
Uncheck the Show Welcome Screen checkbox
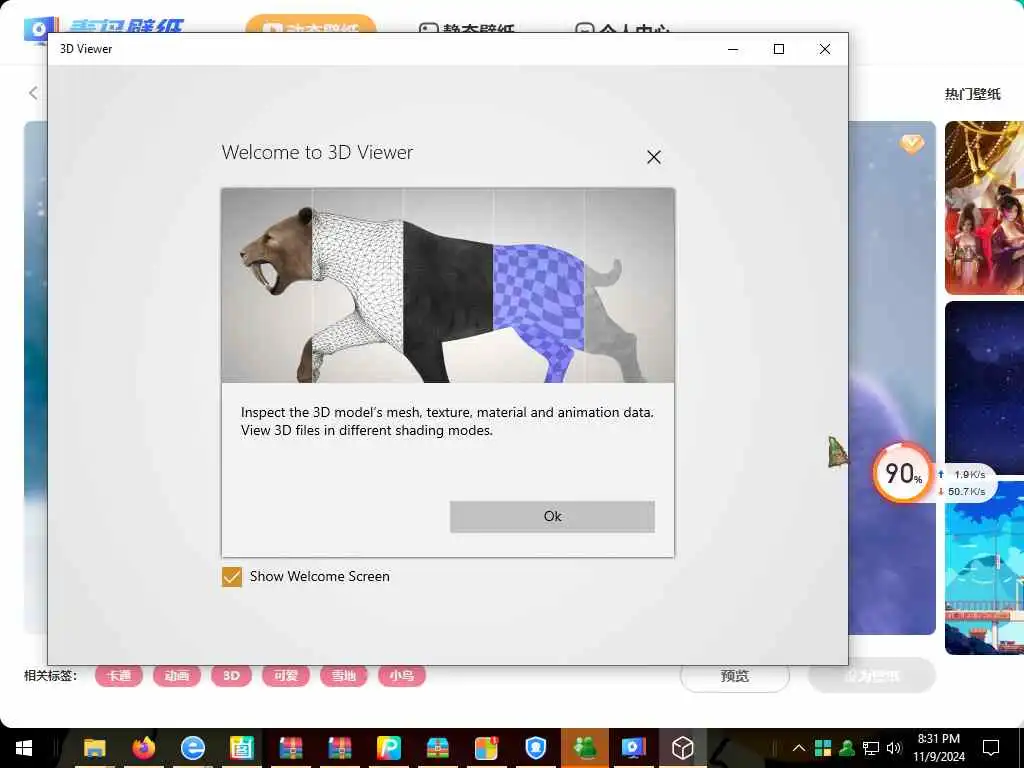pos(232,577)
